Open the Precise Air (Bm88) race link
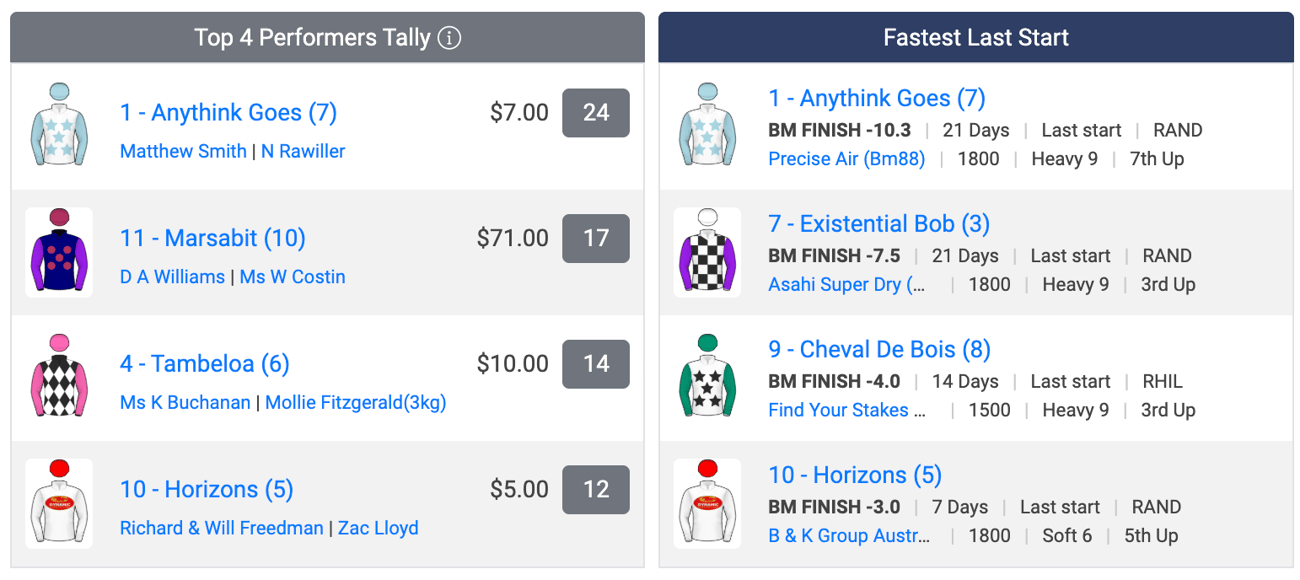Viewport: 1300px width, 580px height. pos(847,158)
